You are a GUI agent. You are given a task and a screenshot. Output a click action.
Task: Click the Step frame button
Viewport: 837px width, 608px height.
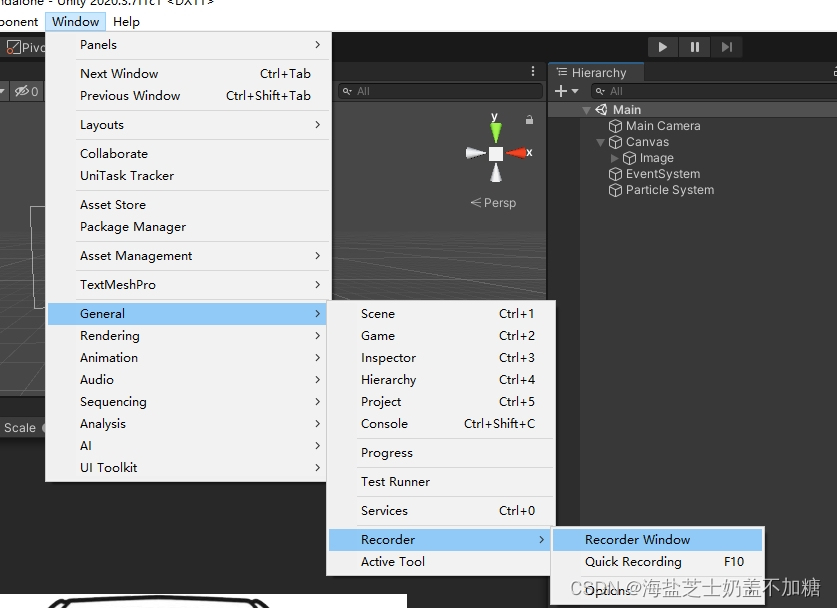click(x=727, y=46)
